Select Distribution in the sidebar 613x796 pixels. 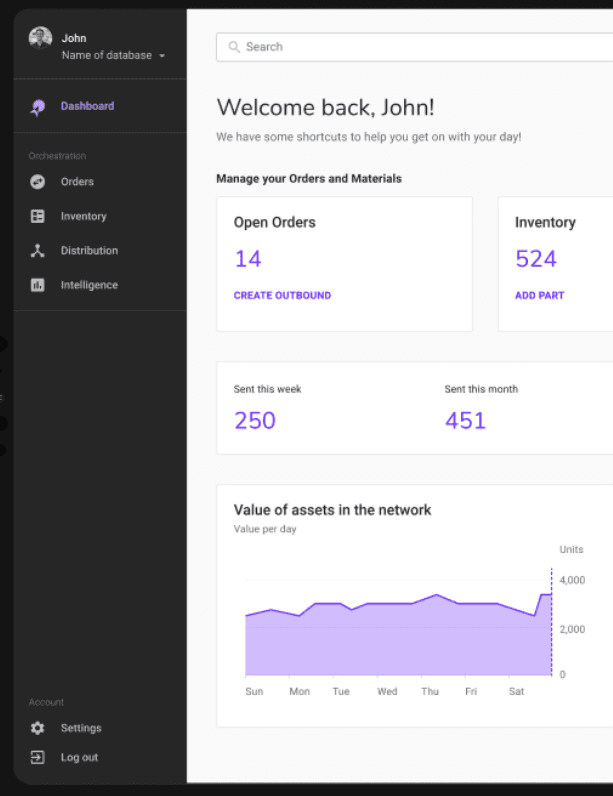tap(89, 251)
